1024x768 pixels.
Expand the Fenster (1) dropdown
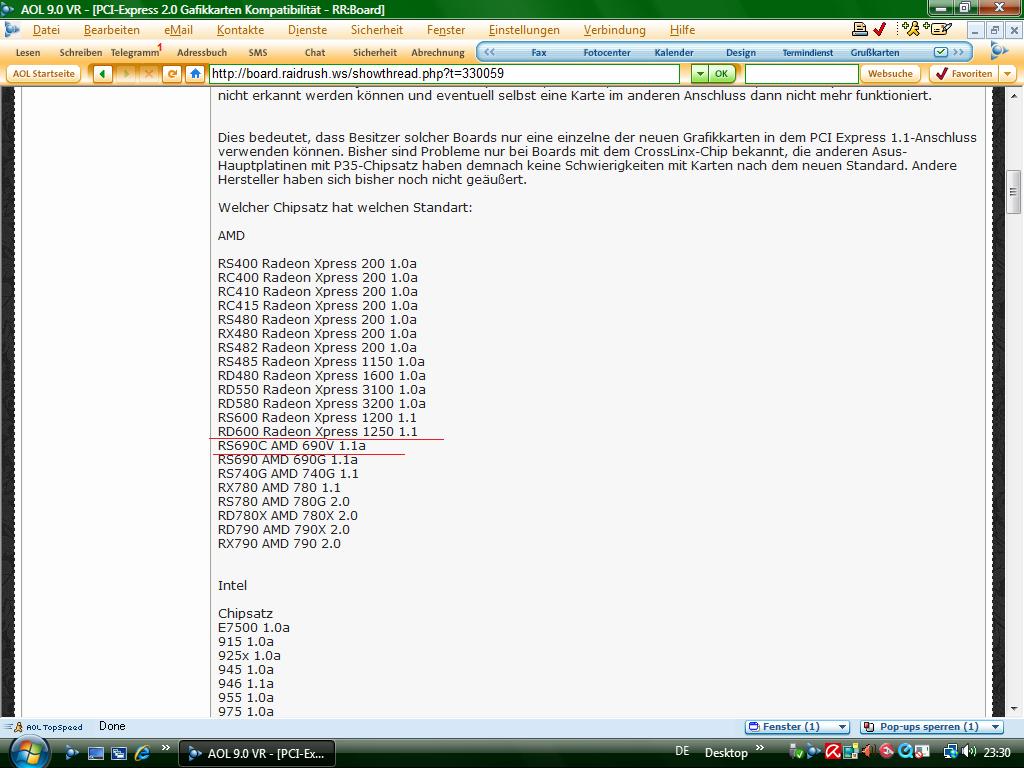coord(842,727)
